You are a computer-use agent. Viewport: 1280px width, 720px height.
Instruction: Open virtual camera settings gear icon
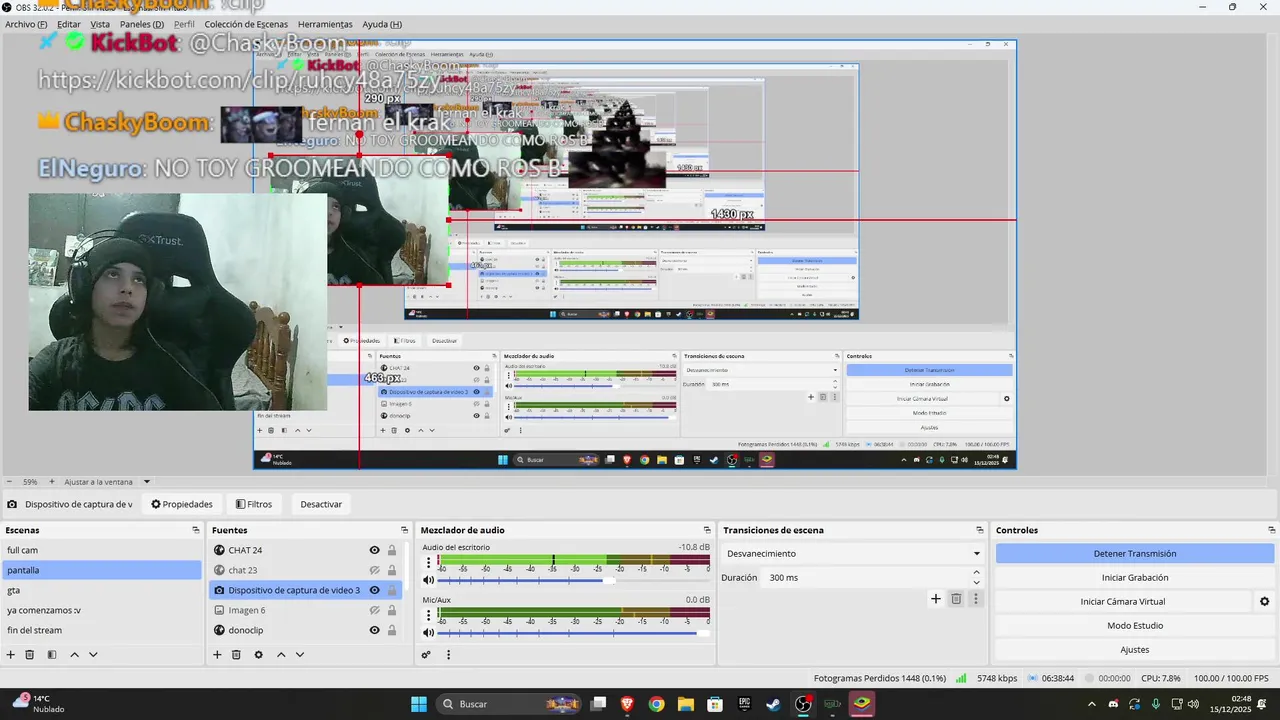tap(1264, 601)
